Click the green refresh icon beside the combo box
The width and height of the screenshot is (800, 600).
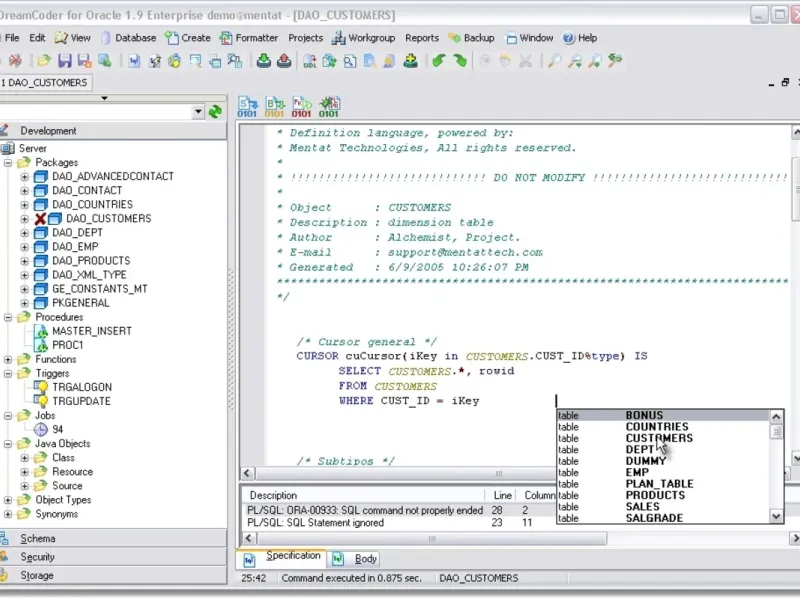[x=215, y=112]
